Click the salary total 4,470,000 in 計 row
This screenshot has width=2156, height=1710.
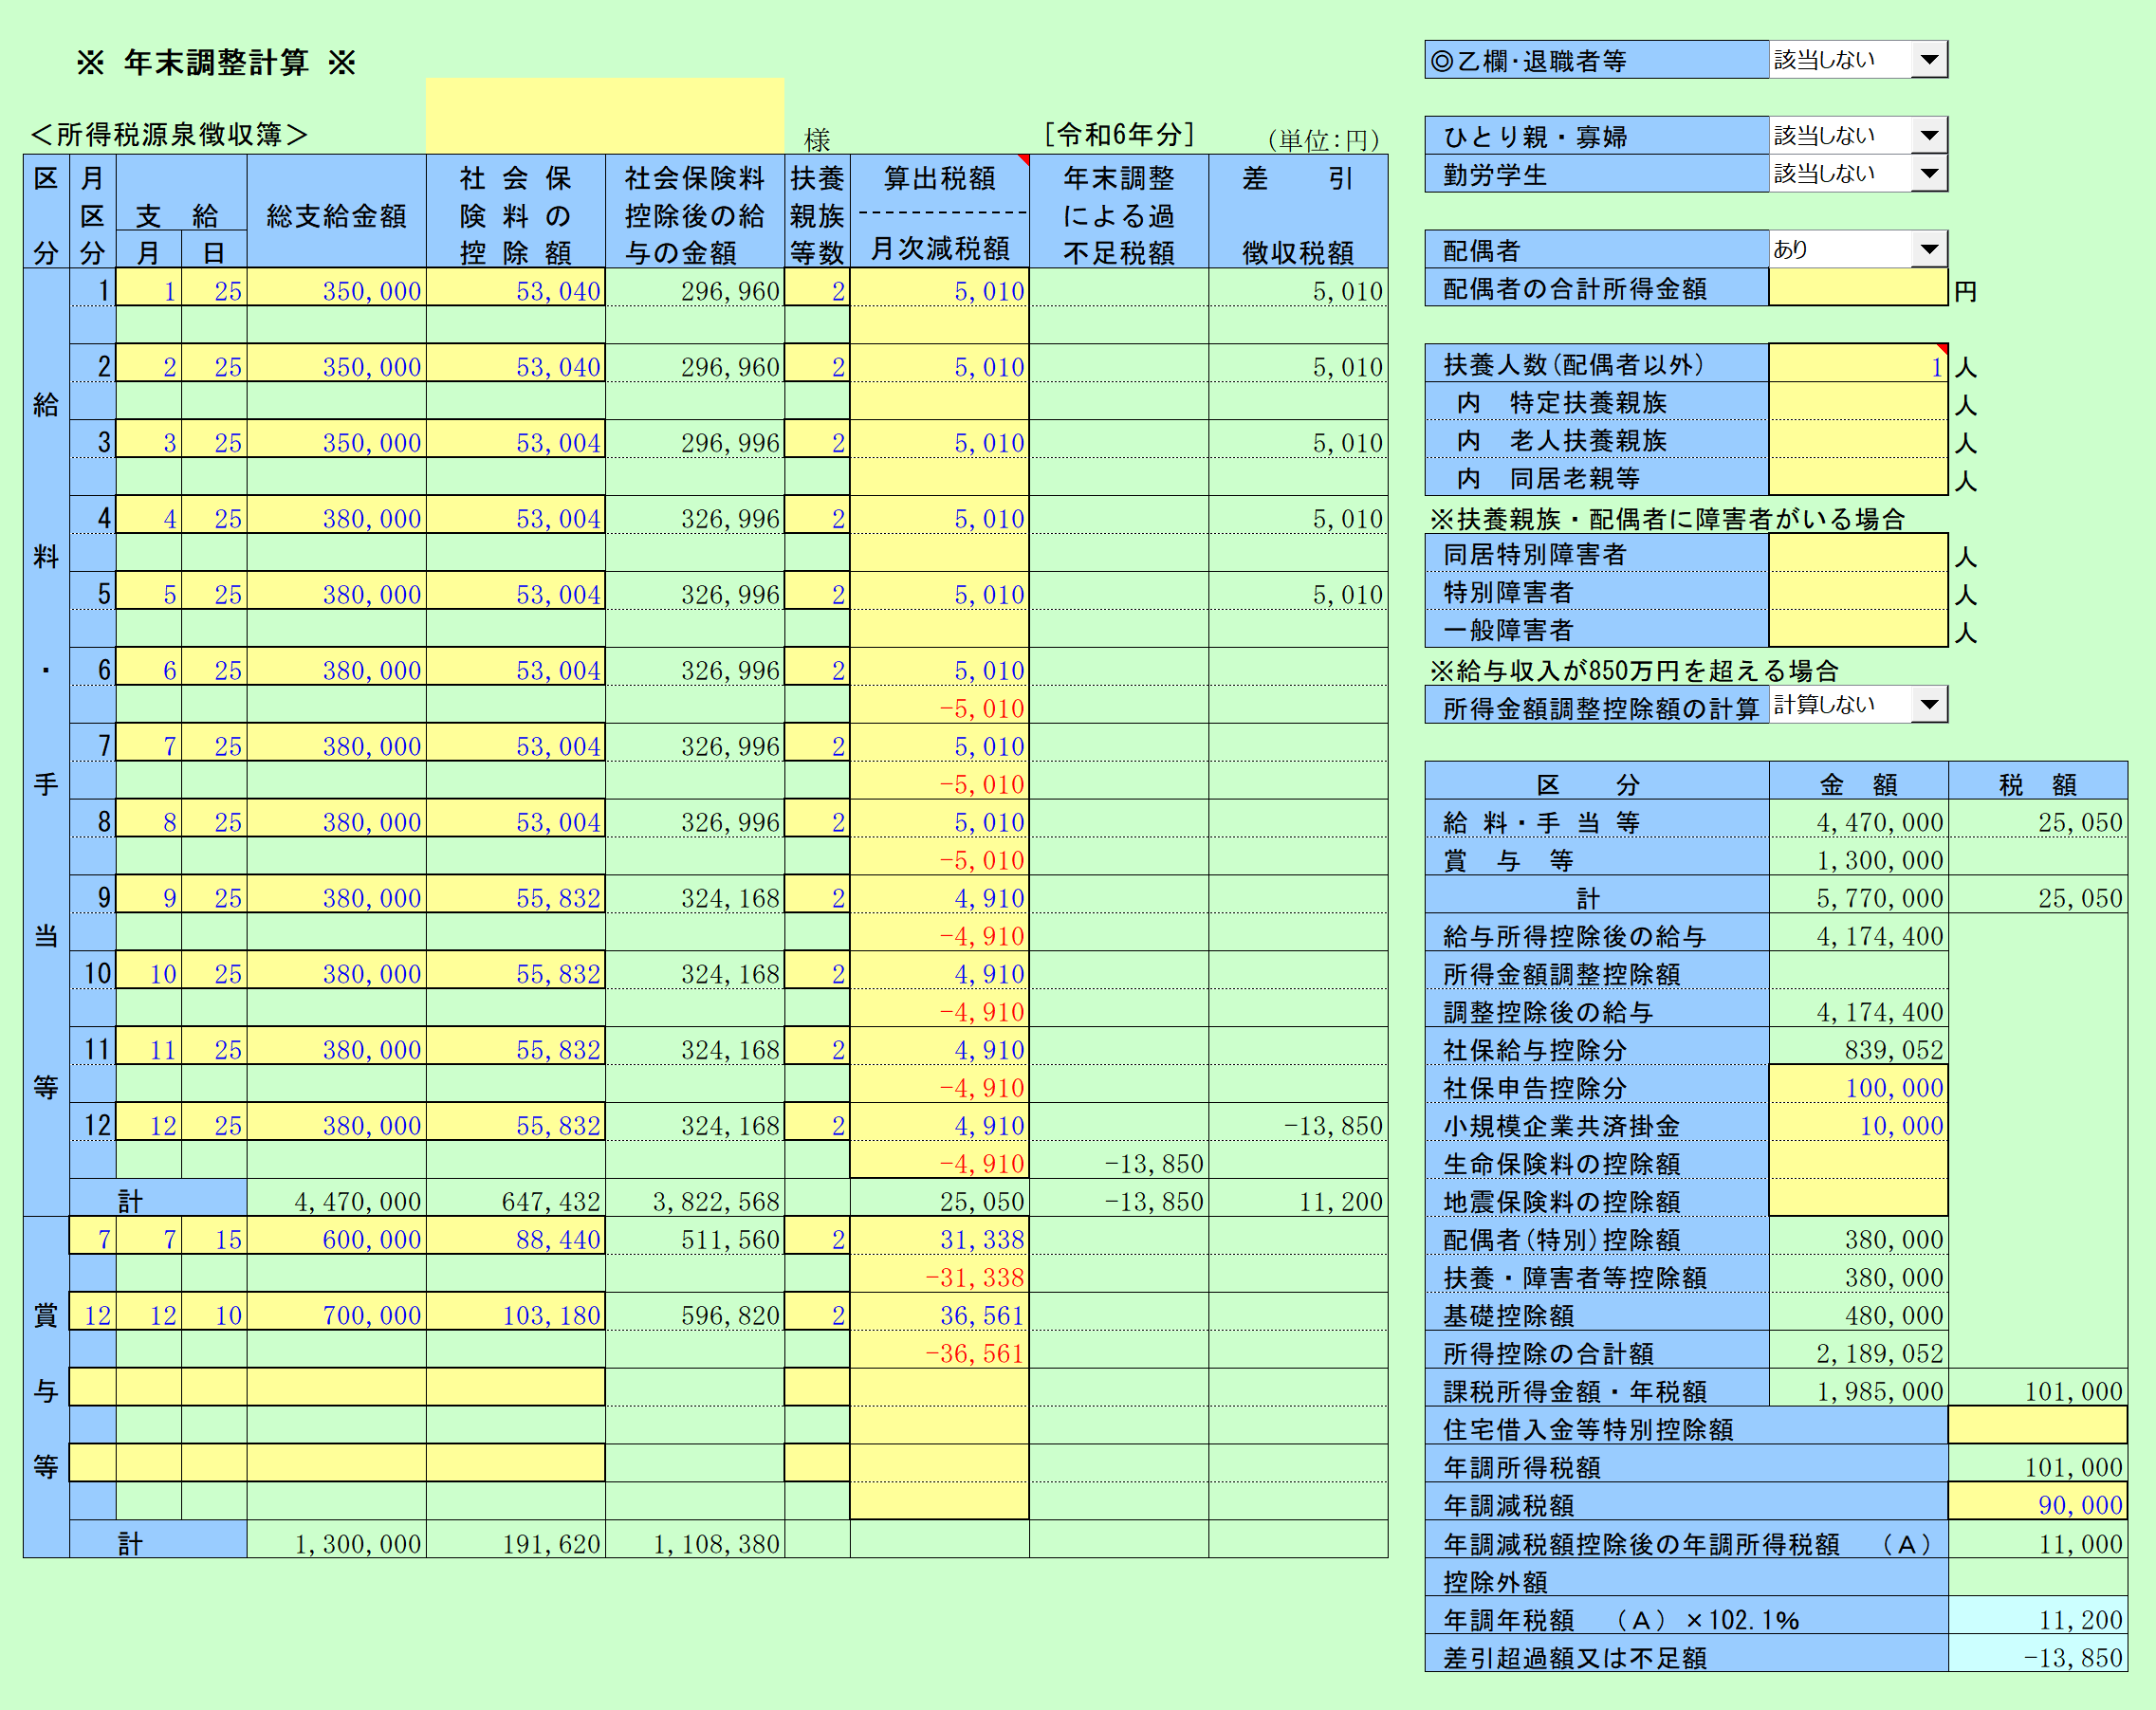point(336,1199)
